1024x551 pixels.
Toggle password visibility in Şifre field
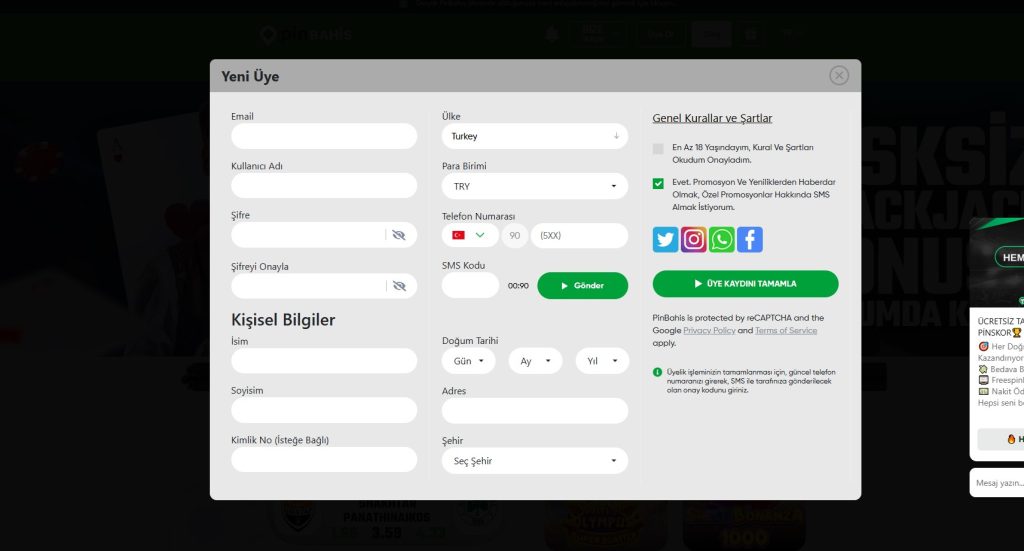click(x=399, y=235)
